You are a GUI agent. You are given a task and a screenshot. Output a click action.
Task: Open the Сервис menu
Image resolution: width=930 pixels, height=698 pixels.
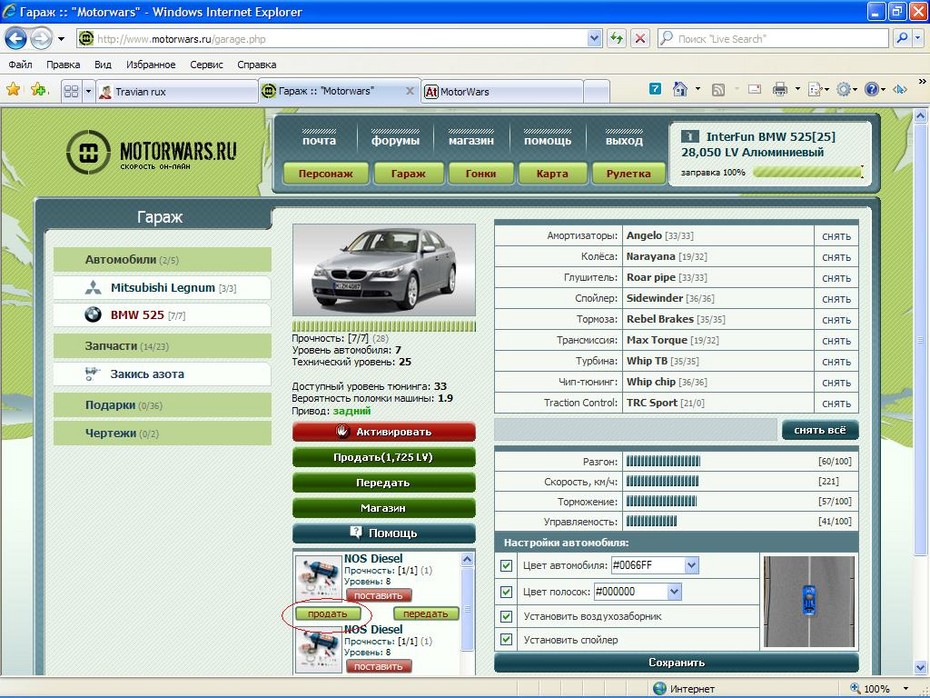(x=206, y=65)
